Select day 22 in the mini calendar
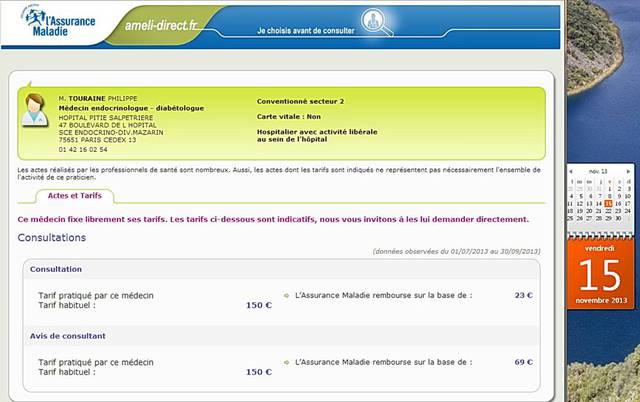The width and height of the screenshot is (640, 402). (608, 211)
